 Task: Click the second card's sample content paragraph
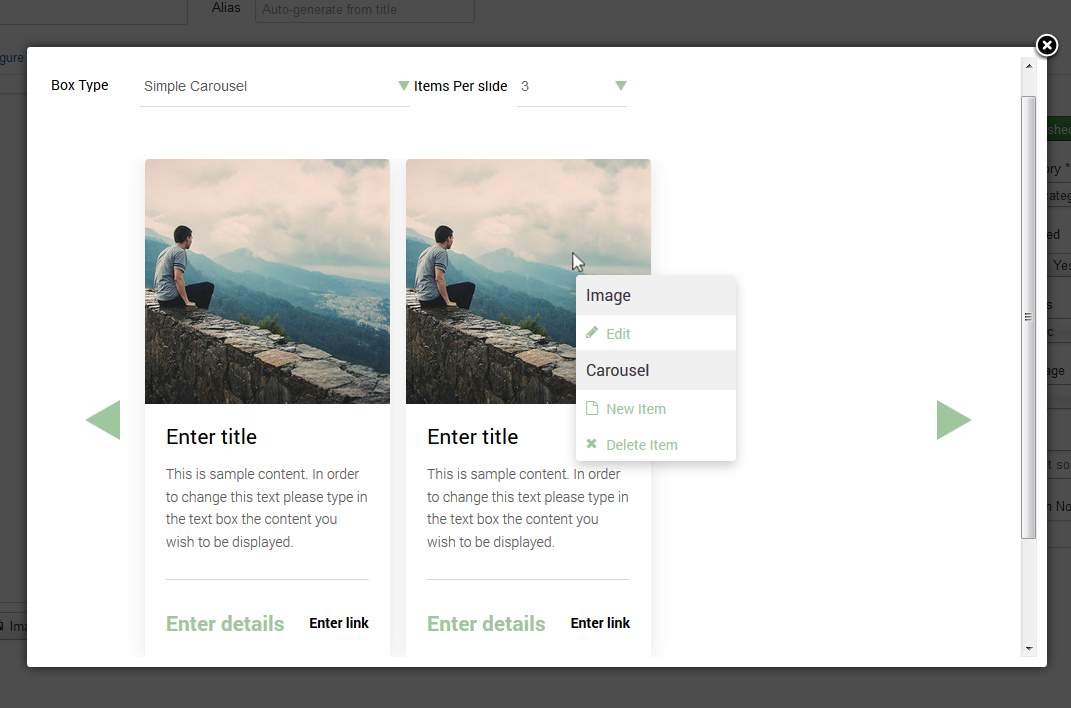(528, 508)
